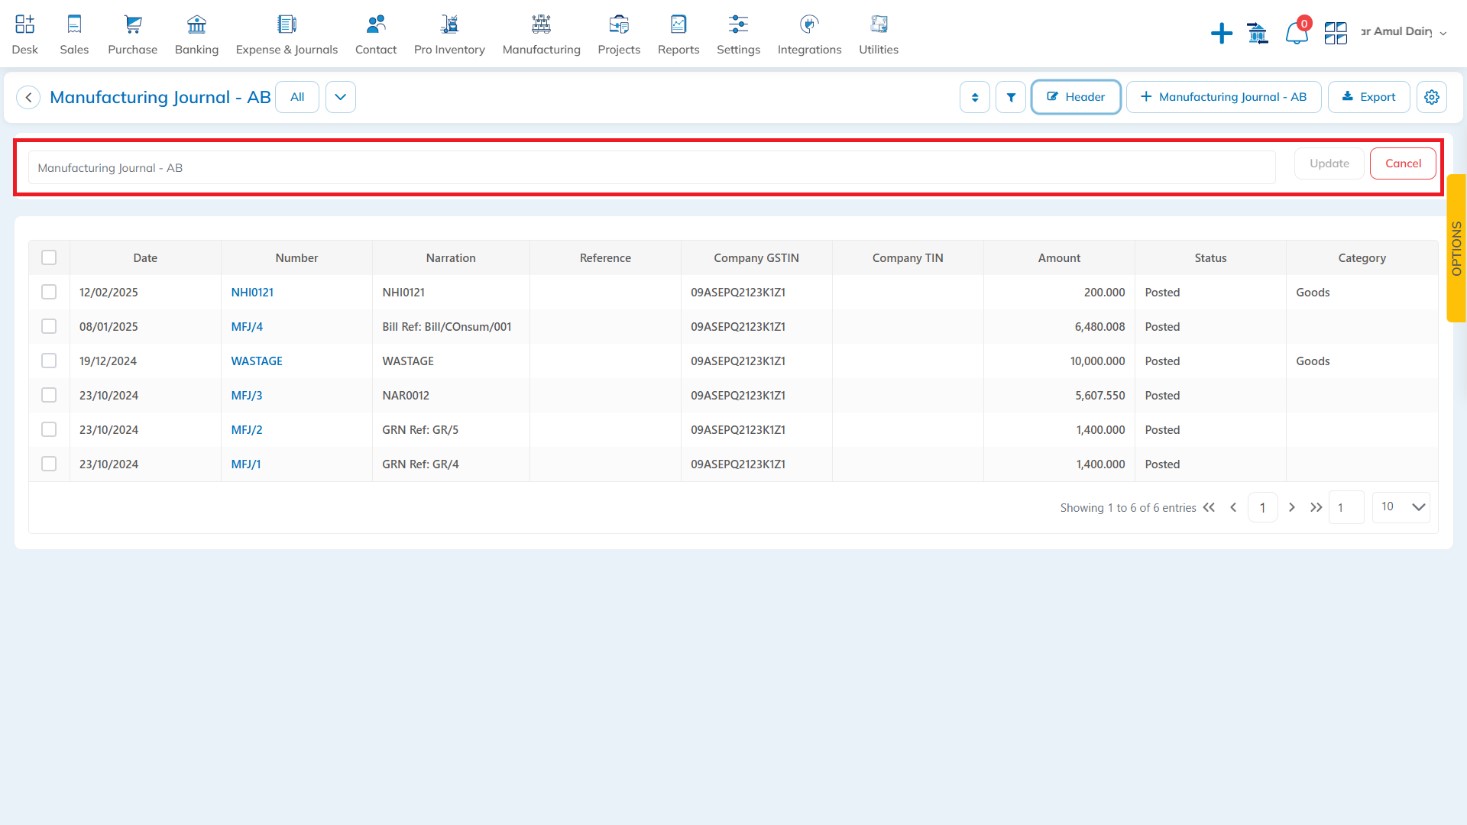Sort by the Status column header

[1210, 258]
